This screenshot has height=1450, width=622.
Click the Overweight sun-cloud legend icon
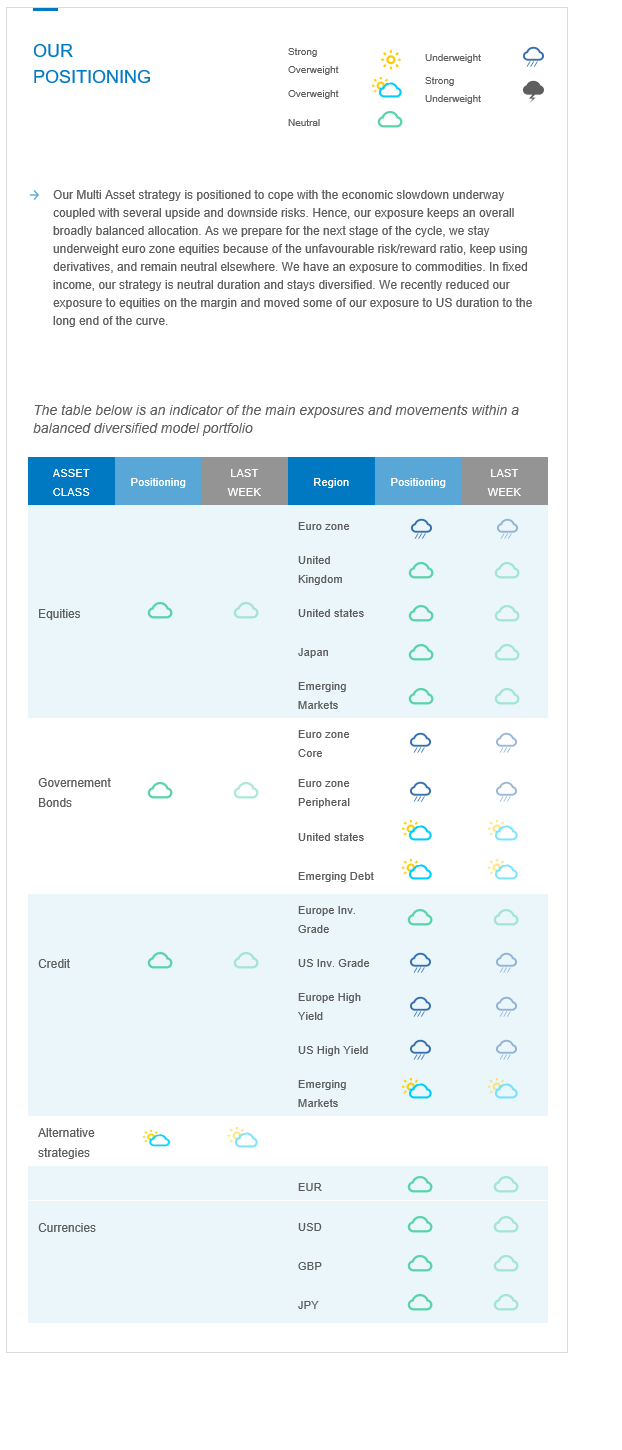coord(387,88)
